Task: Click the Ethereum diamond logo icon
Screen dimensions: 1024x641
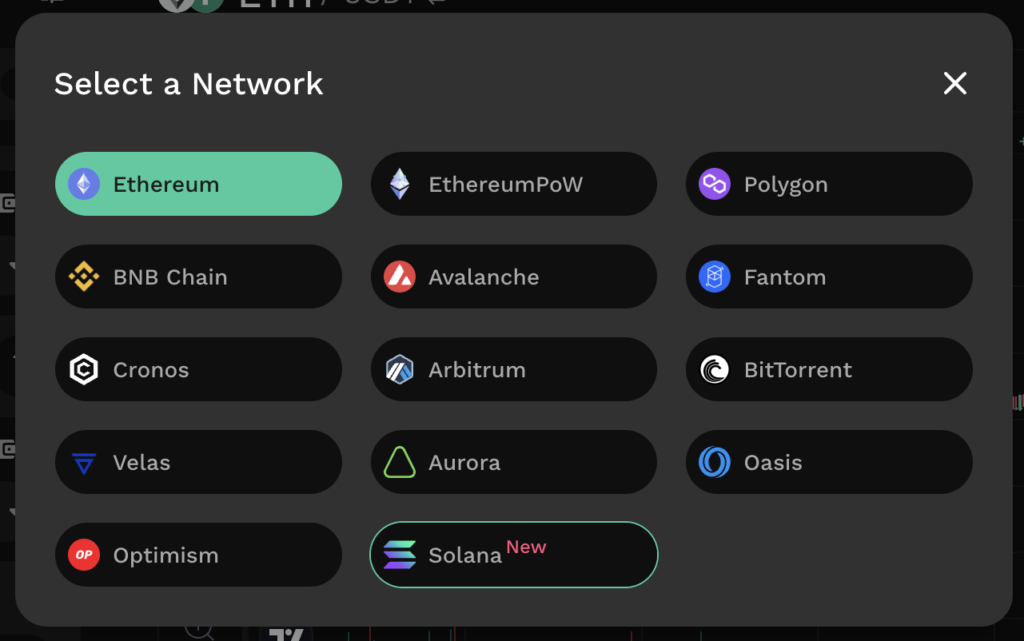Action: click(x=84, y=184)
